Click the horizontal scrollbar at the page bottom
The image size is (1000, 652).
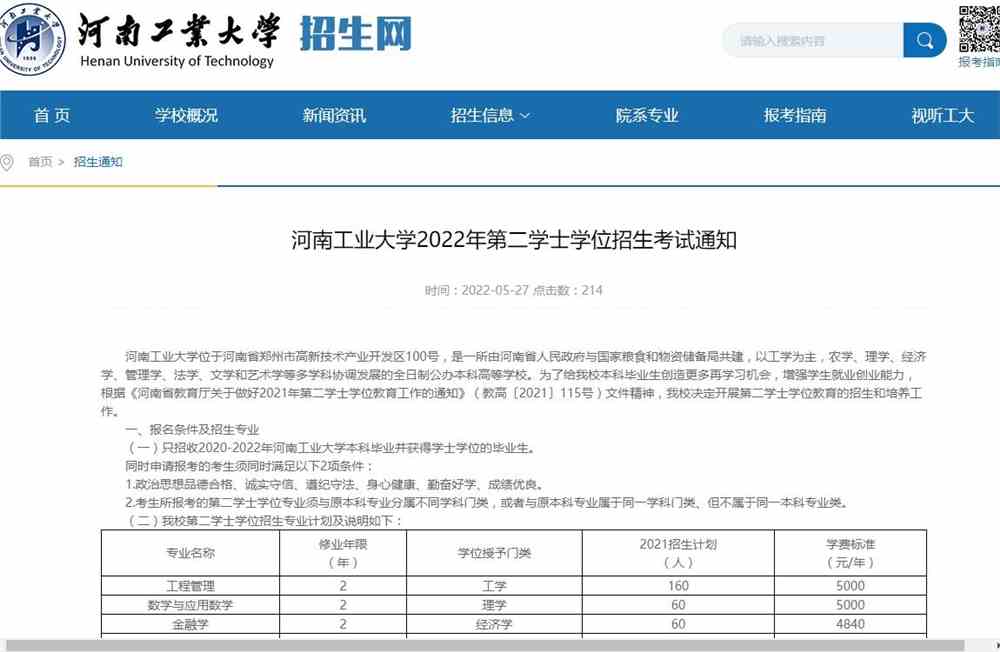click(485, 645)
